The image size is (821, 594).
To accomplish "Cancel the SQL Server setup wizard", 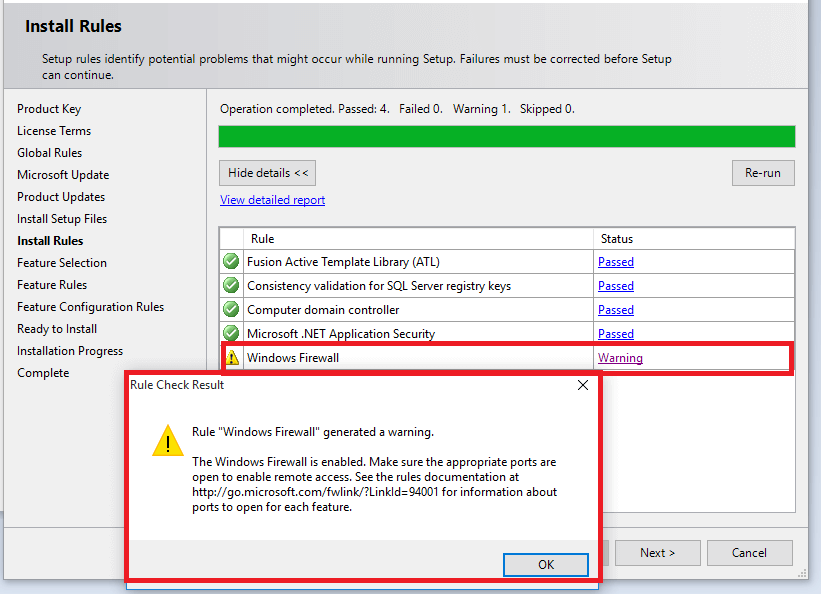I will pos(749,553).
